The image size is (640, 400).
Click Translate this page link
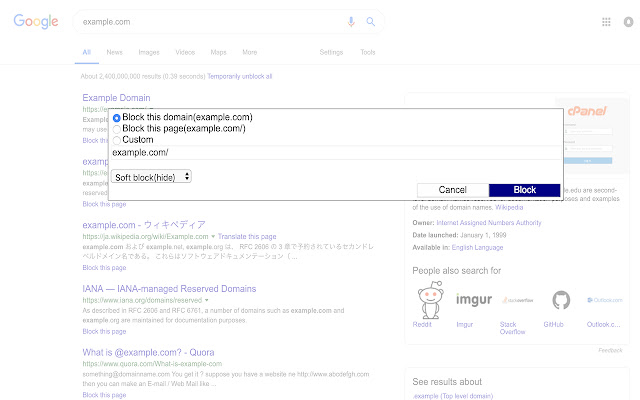coord(247,236)
